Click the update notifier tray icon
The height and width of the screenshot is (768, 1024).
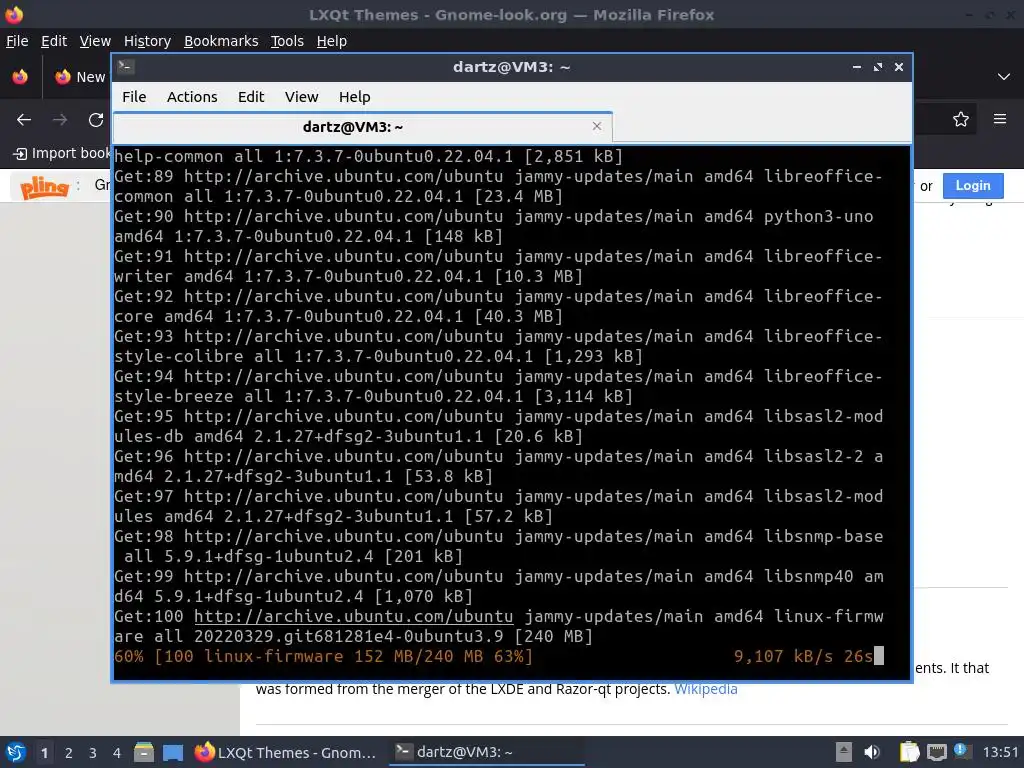(961, 751)
